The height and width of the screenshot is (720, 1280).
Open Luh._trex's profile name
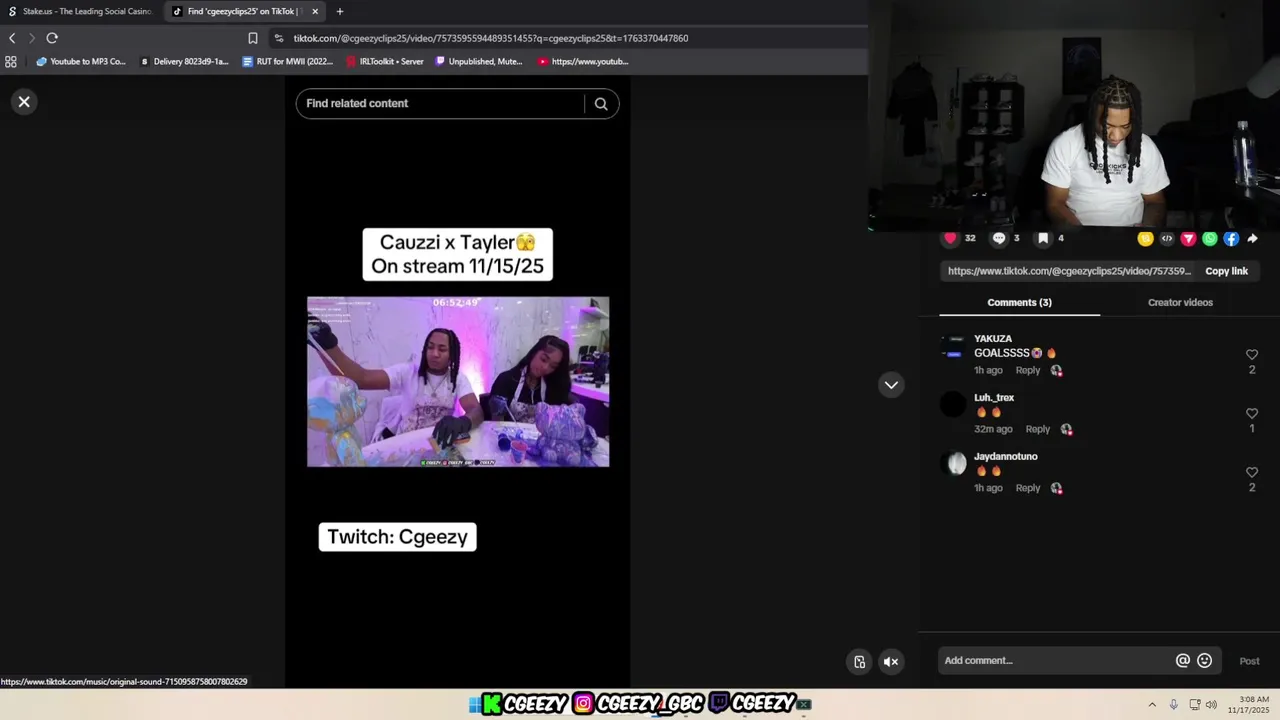tap(994, 398)
